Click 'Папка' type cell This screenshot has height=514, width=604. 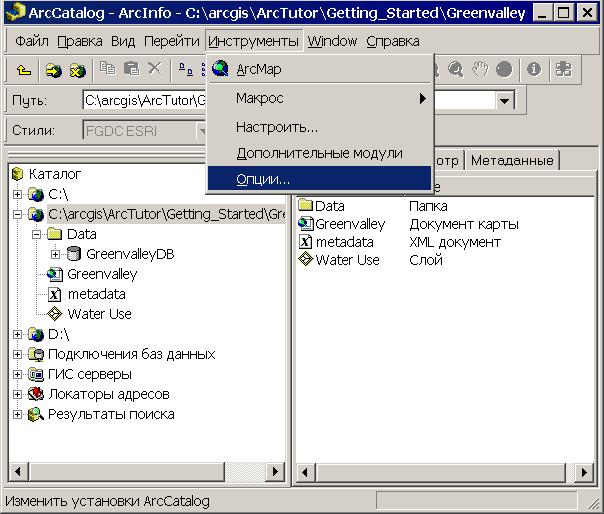pos(428,206)
